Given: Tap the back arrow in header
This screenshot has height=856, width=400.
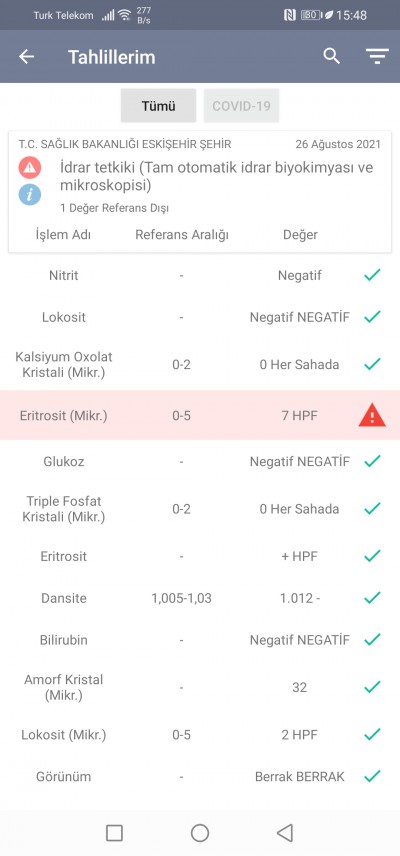Looking at the screenshot, I should 26,57.
